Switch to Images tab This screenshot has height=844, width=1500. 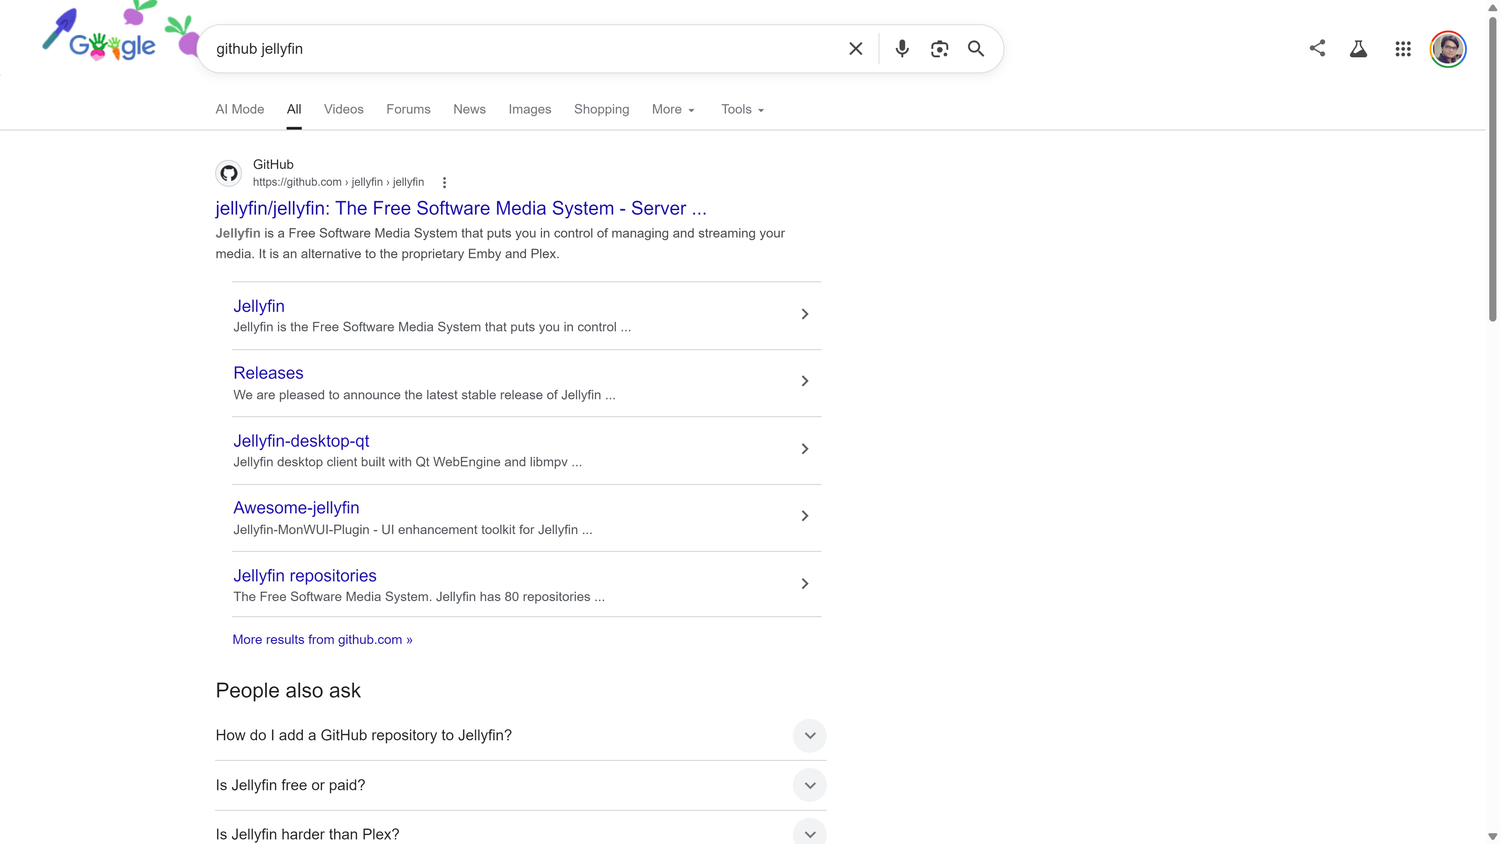[x=530, y=109]
